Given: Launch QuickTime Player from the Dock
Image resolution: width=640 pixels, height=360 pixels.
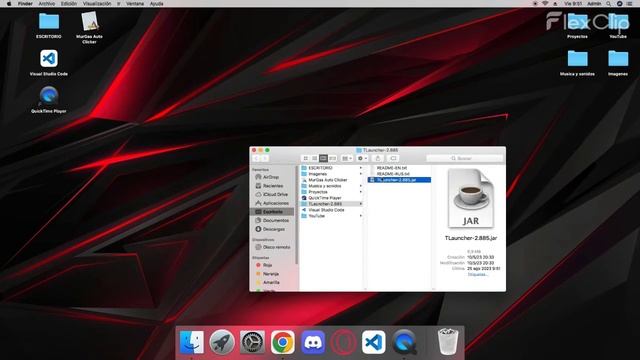Looking at the screenshot, I should [x=404, y=342].
